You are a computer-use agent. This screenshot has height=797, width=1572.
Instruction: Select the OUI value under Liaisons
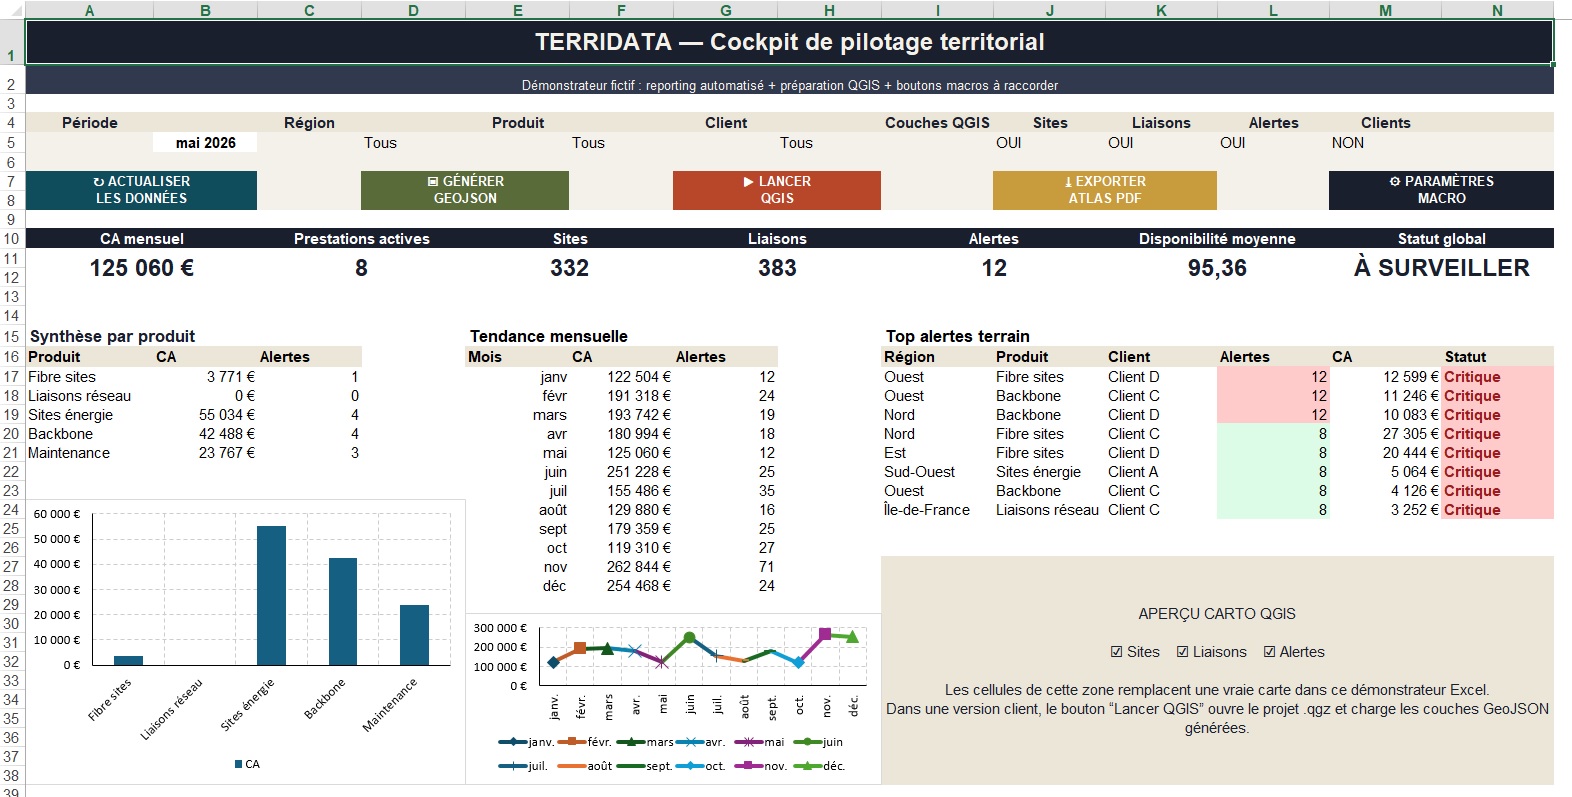click(1121, 143)
